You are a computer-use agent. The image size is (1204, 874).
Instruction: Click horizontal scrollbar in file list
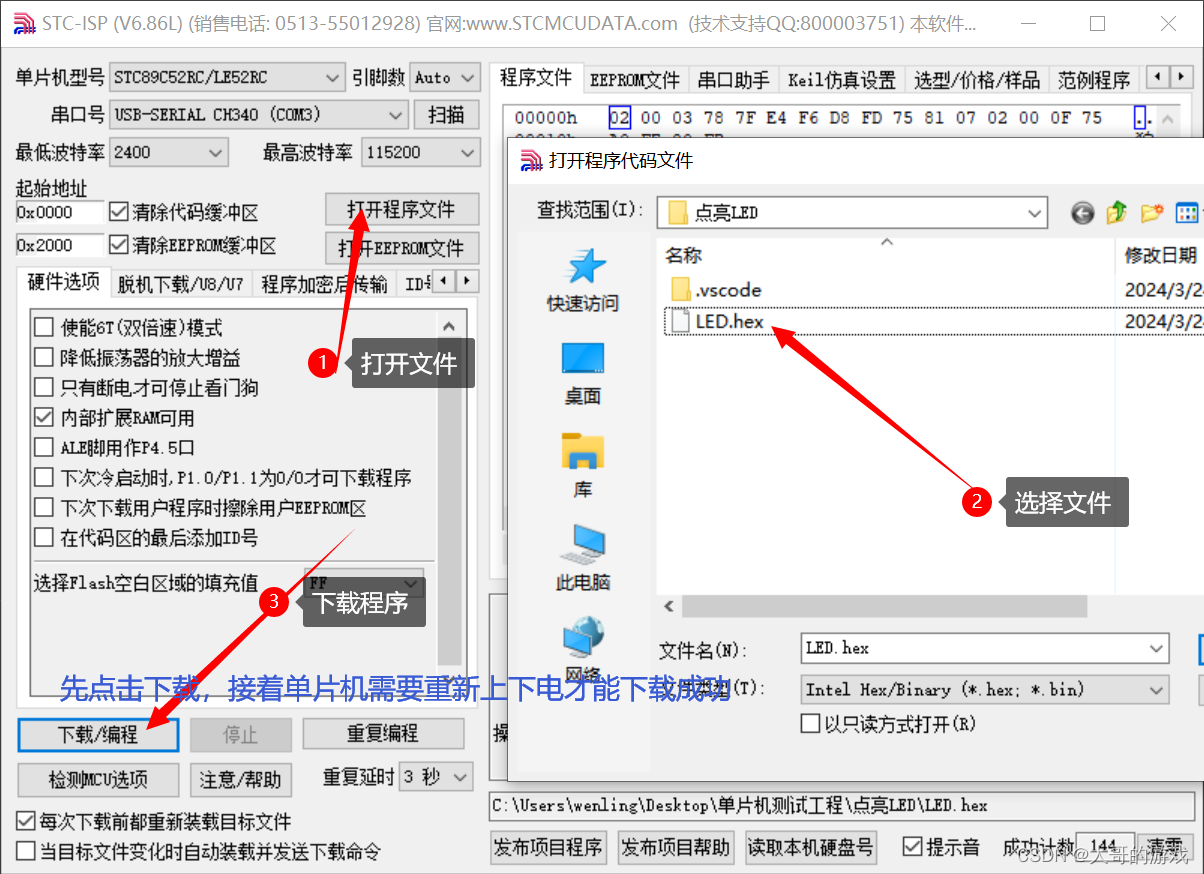884,606
